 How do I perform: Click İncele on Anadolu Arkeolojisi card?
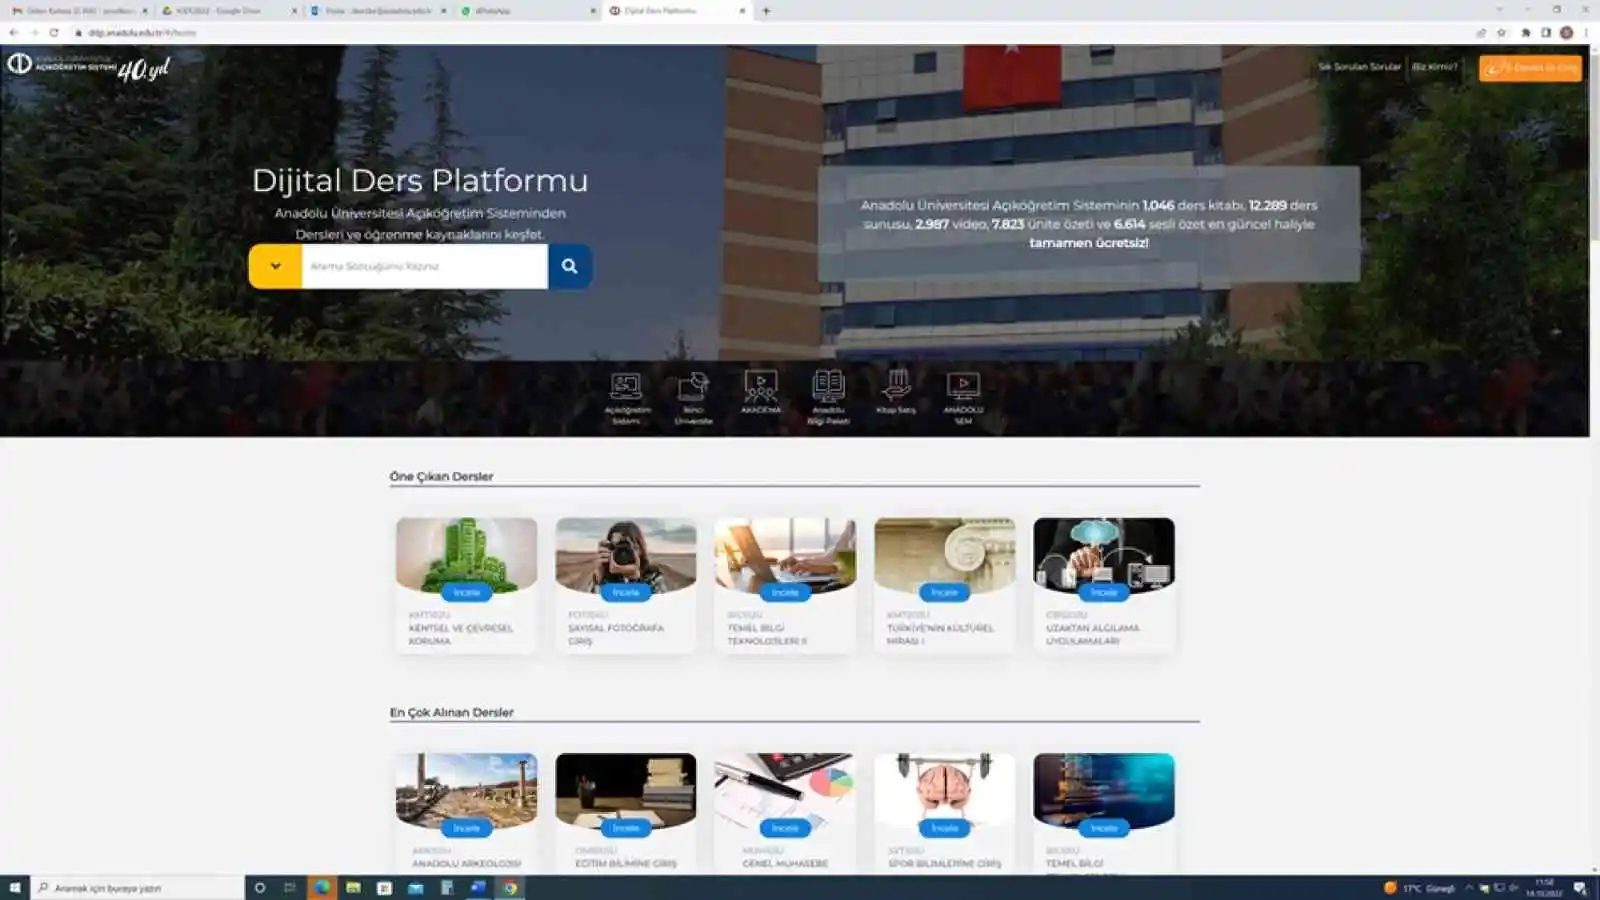(x=466, y=828)
